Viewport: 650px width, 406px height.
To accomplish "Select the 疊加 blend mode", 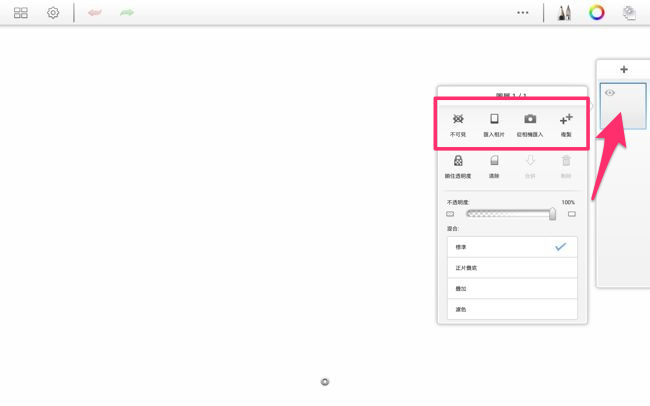I will (512, 289).
